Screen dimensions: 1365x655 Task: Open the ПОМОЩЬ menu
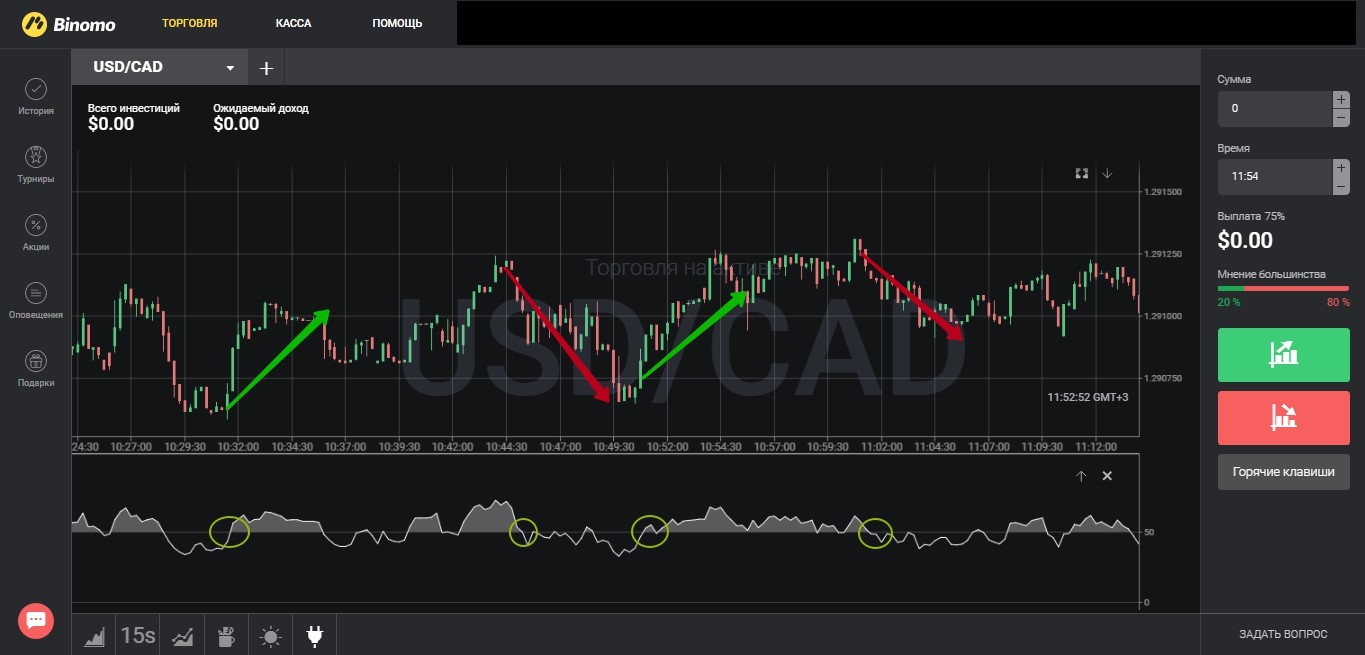[x=397, y=23]
